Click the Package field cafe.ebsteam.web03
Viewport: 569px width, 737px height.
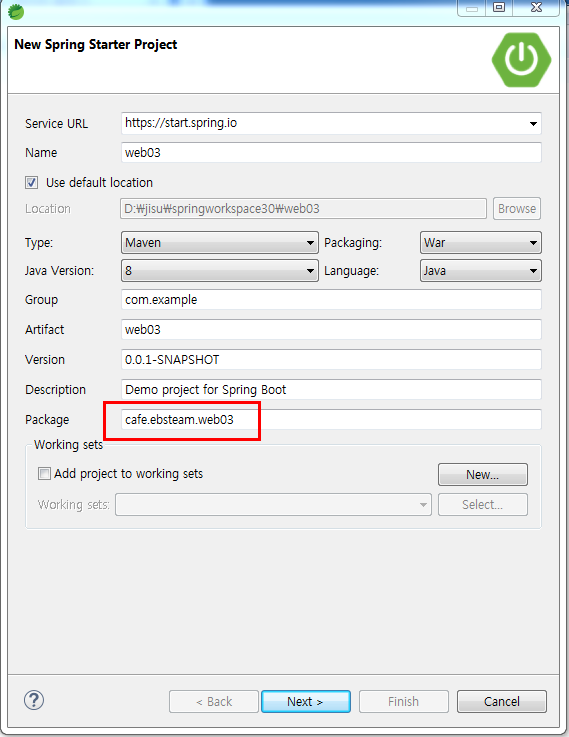[331, 419]
